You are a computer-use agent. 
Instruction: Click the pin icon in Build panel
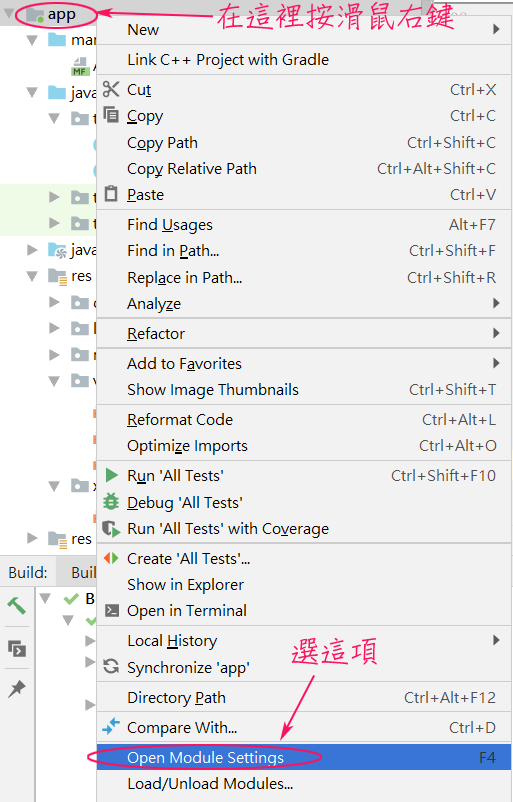[17, 689]
